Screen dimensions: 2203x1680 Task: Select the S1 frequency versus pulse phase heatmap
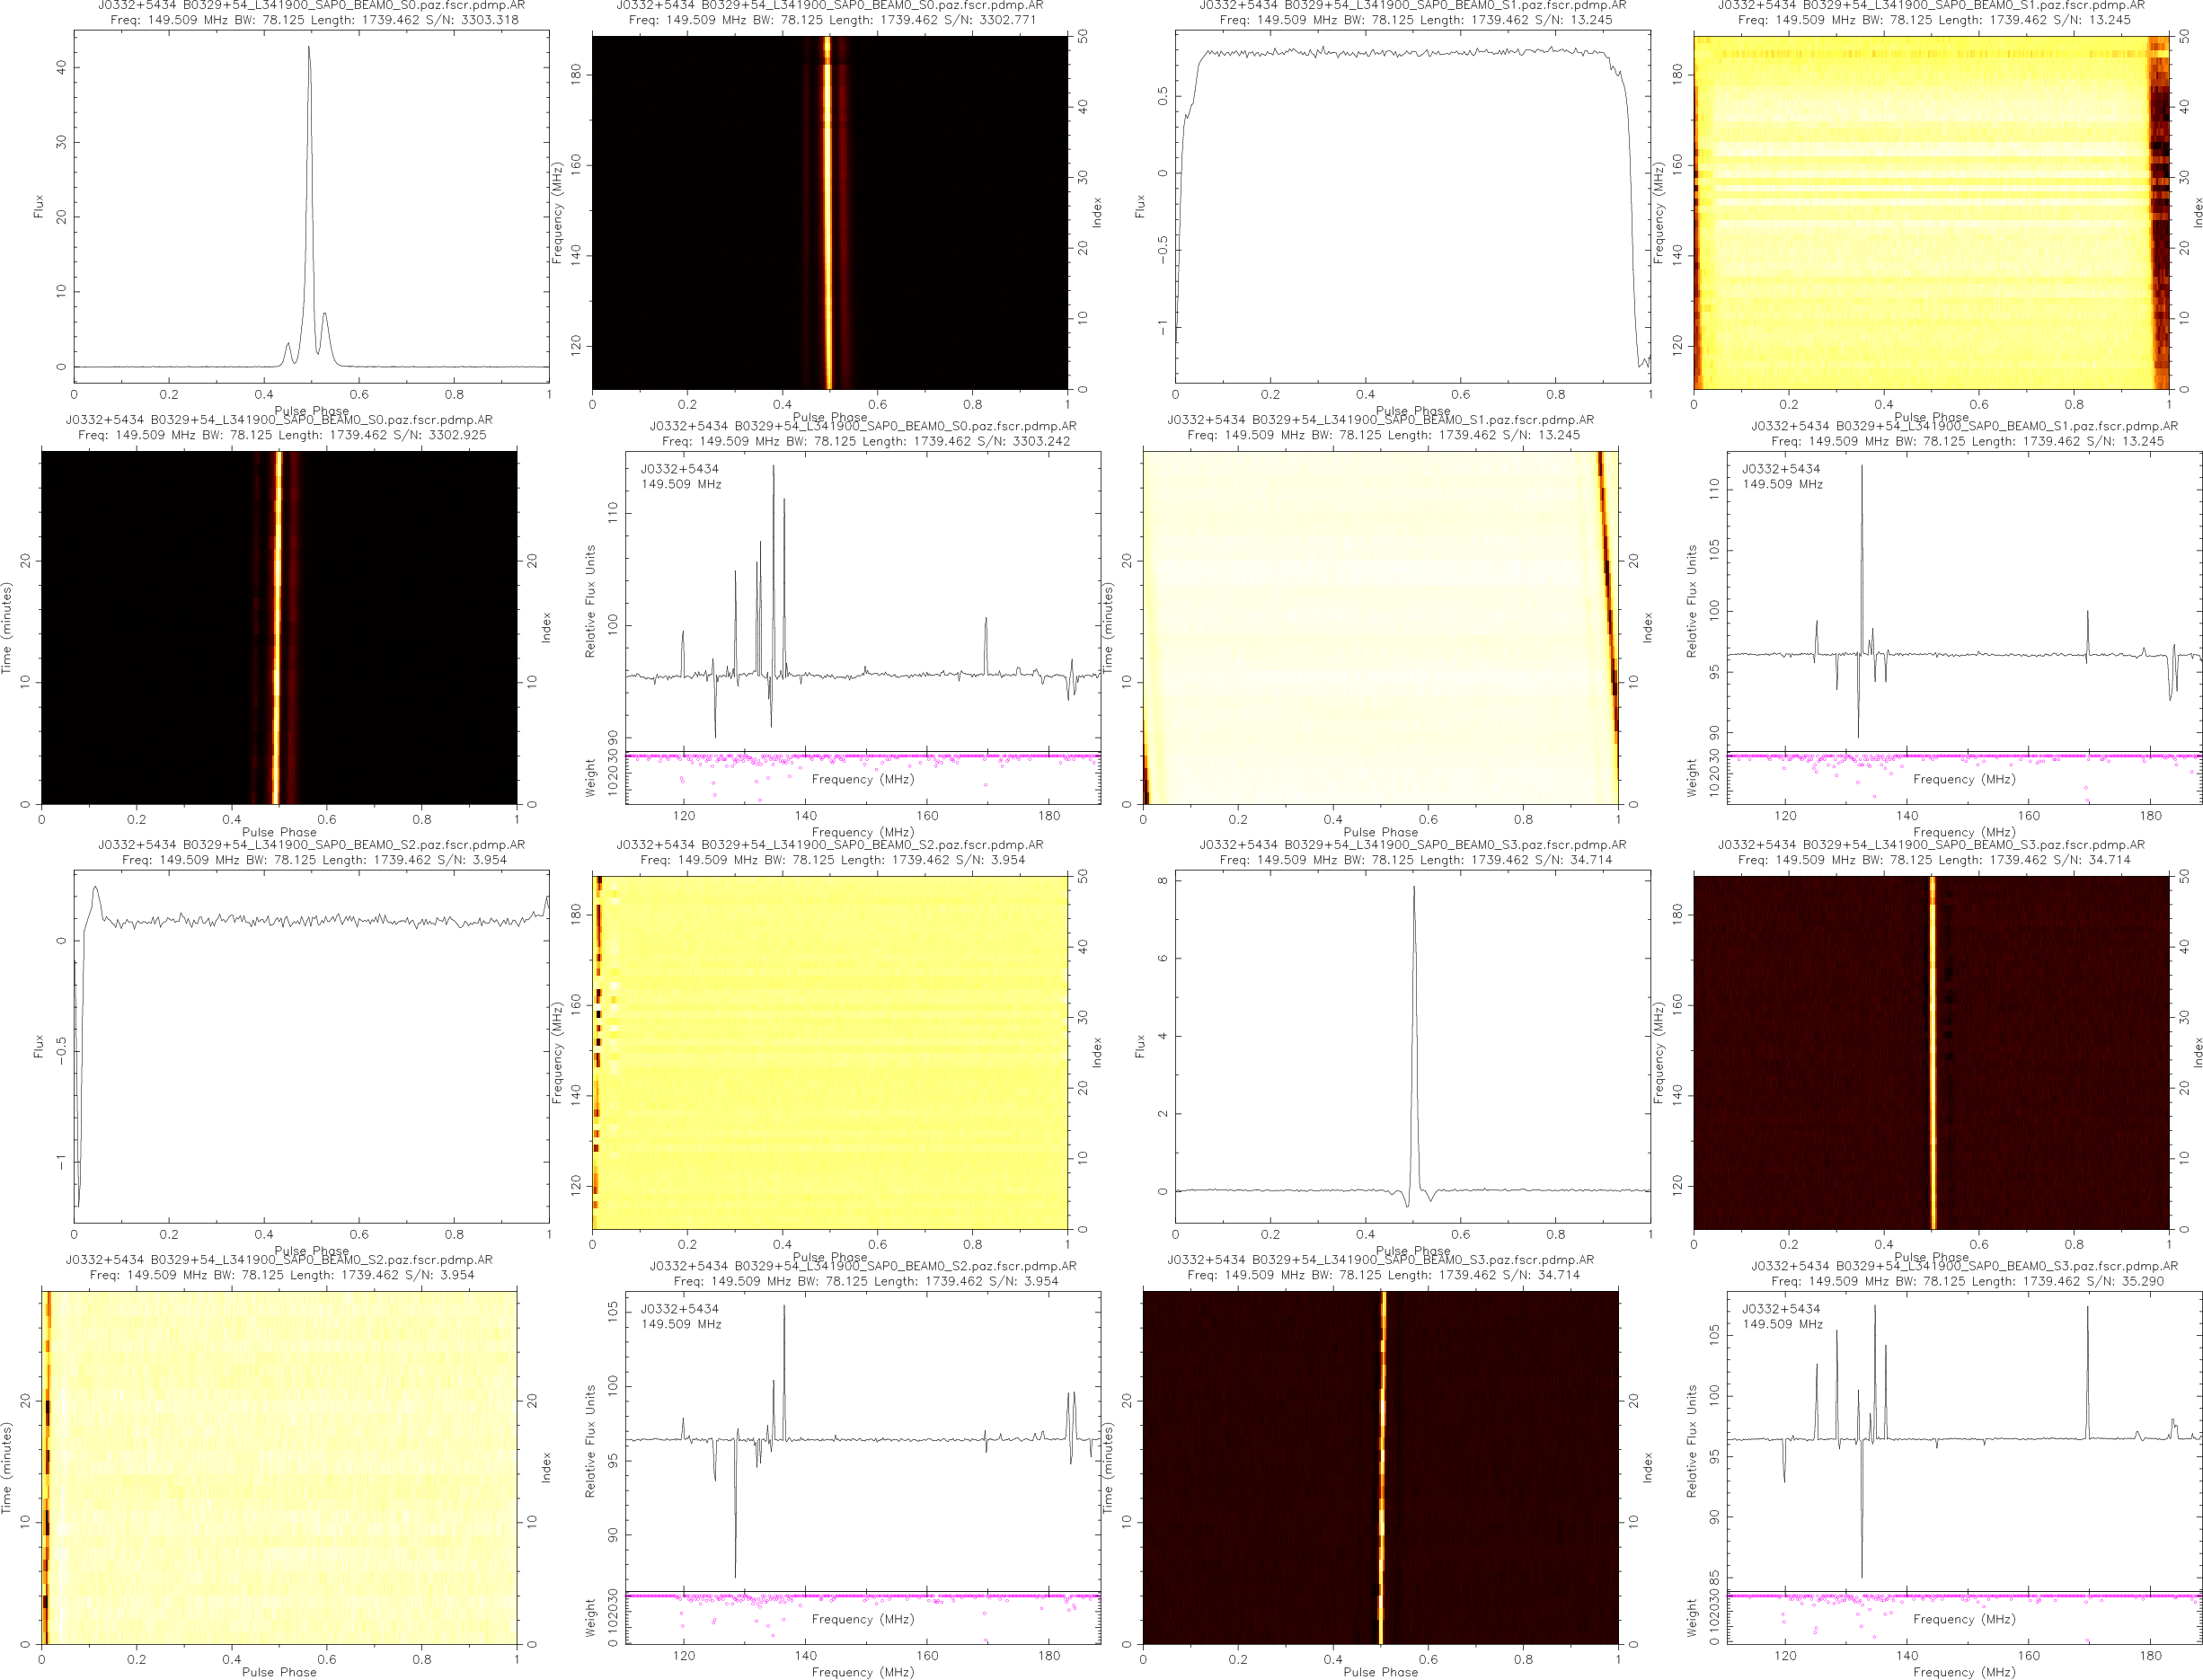pyautogui.click(x=1930, y=212)
